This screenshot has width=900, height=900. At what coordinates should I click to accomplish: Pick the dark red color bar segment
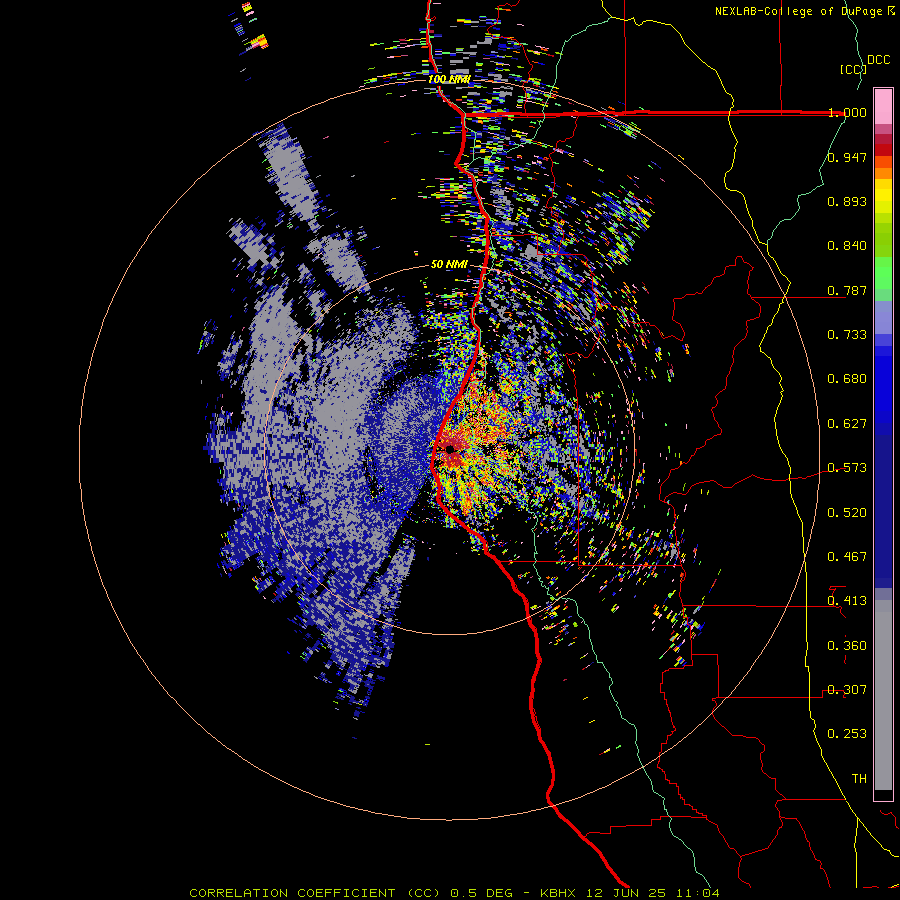click(x=883, y=150)
